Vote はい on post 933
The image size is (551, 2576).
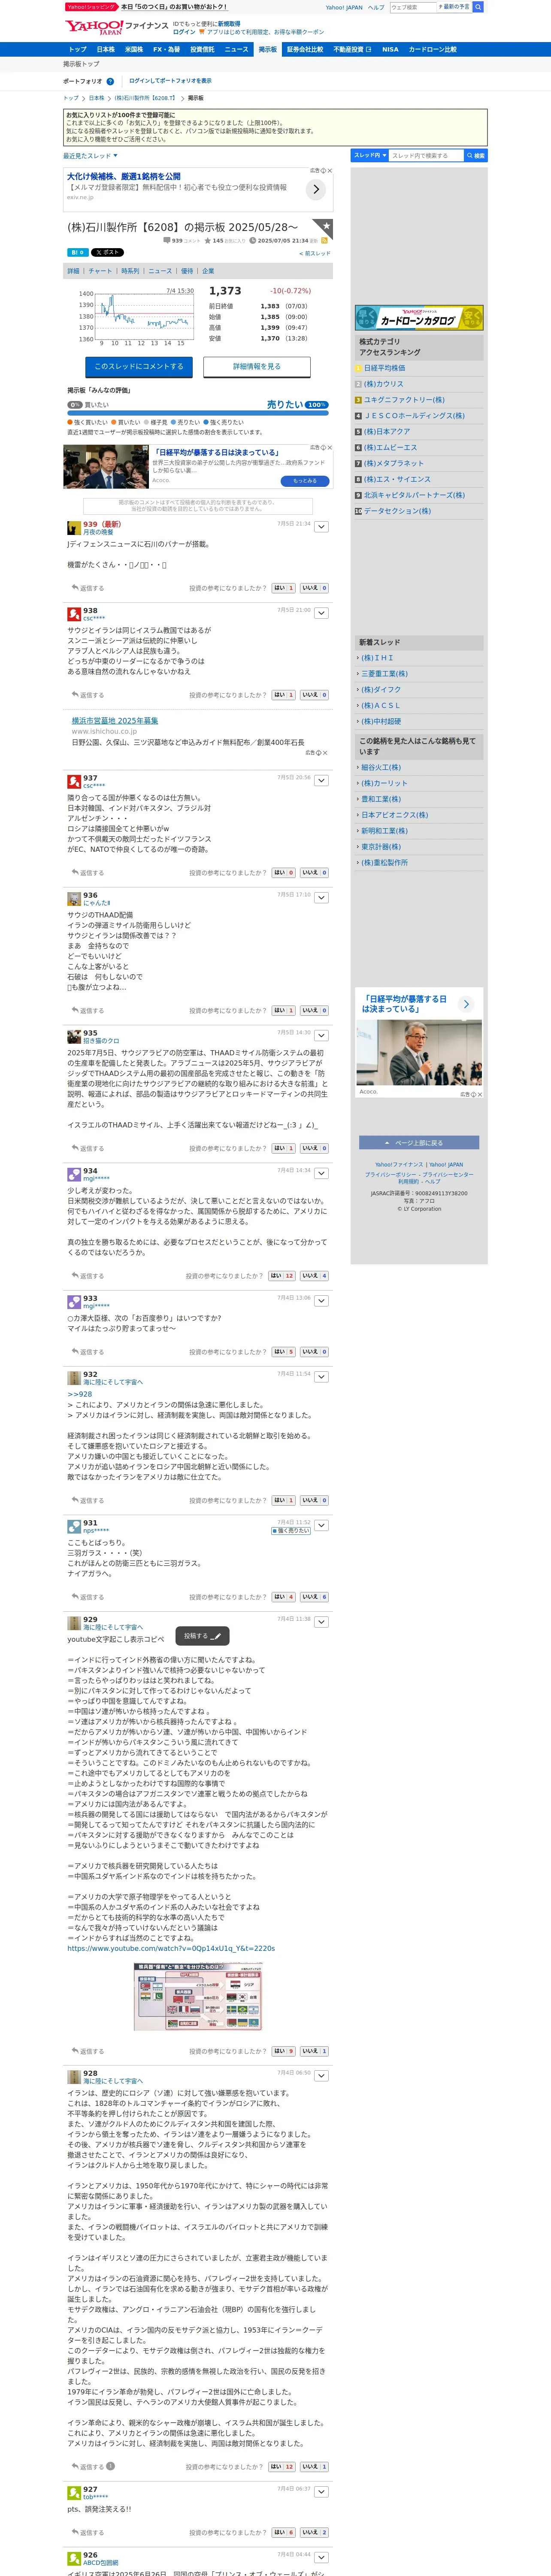[284, 1352]
